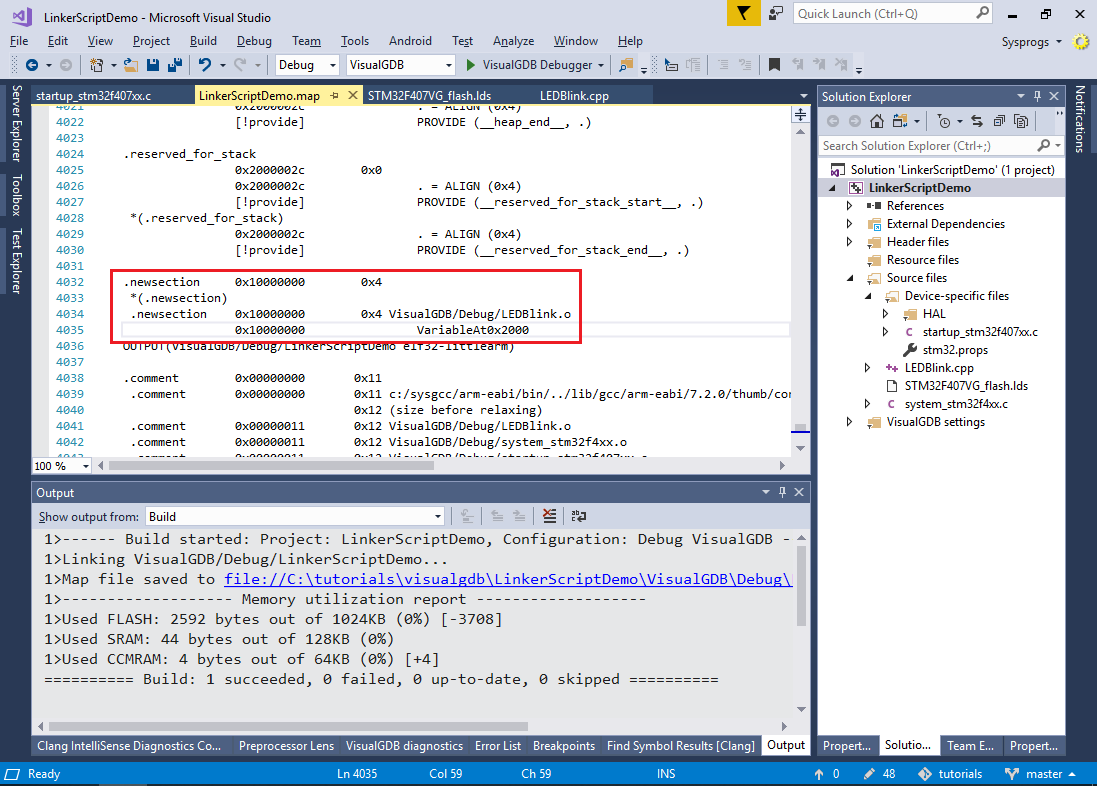Click the master branch in status bar
The width and height of the screenshot is (1097, 786).
coord(1043,774)
